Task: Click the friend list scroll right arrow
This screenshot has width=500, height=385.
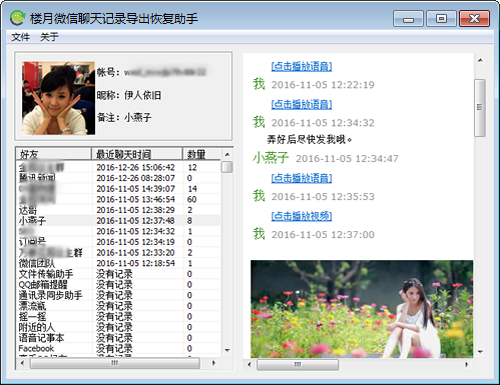Action: [214, 363]
